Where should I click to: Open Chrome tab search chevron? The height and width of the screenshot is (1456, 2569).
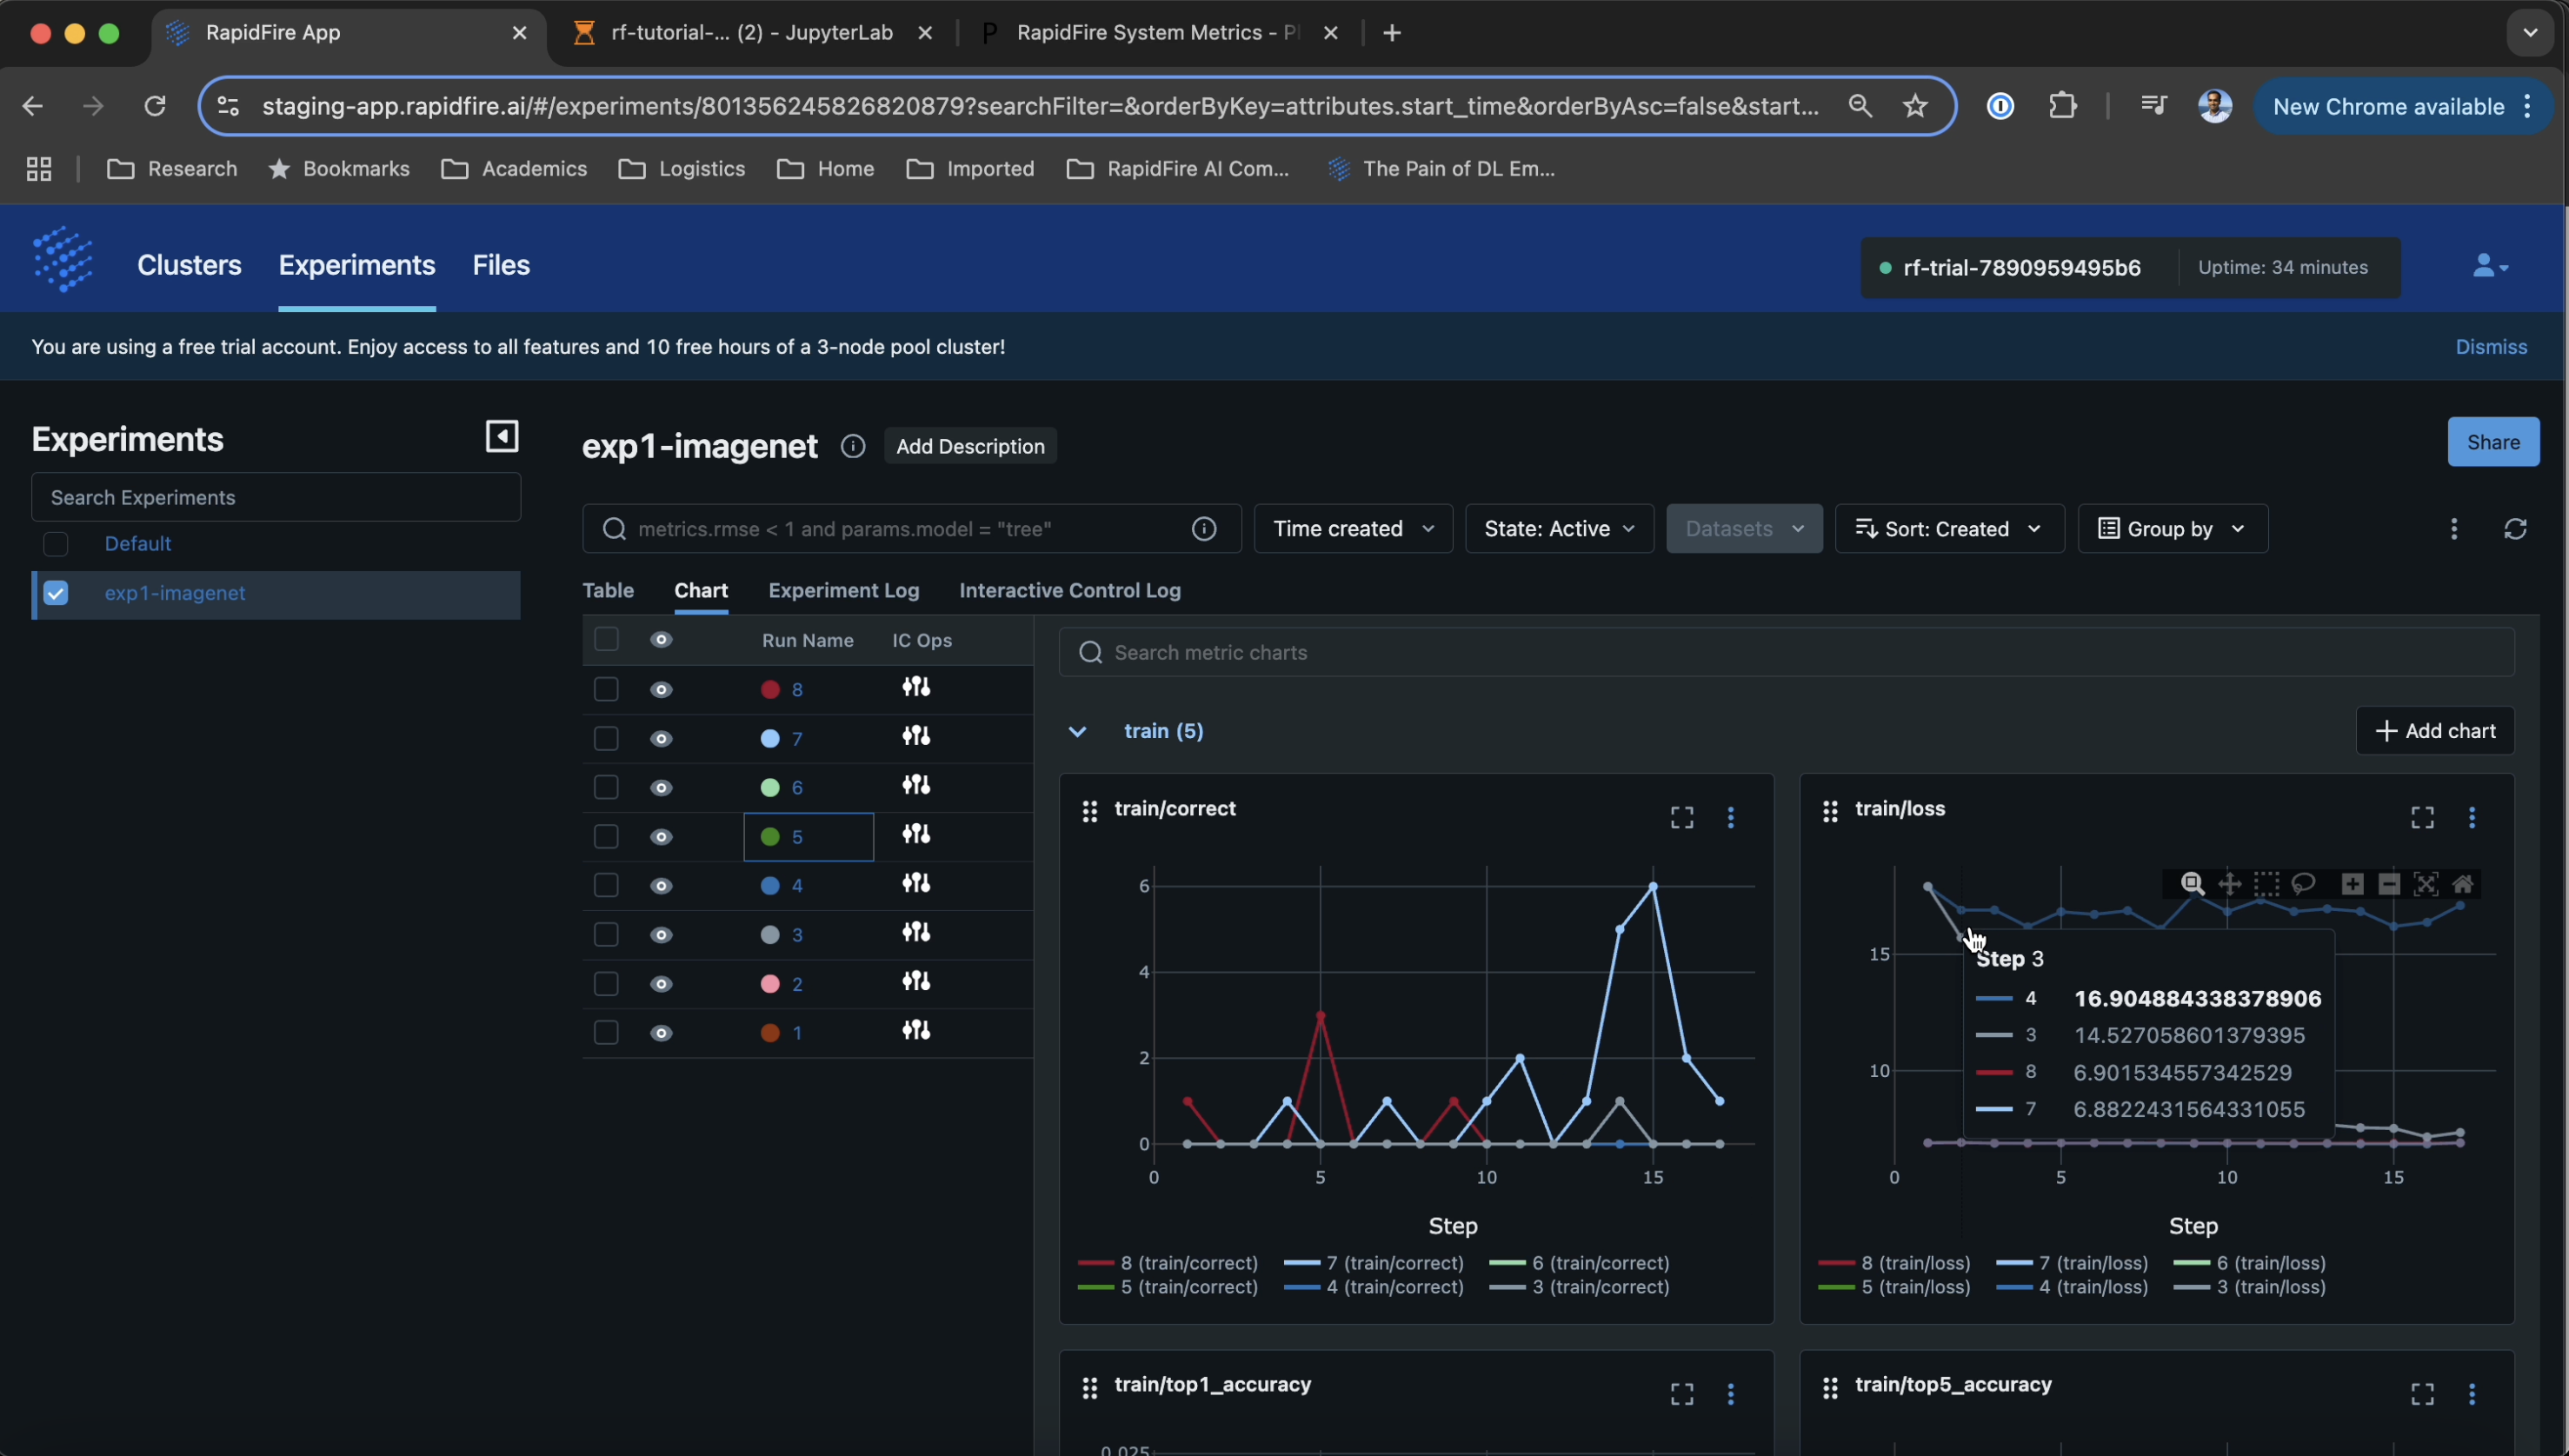click(2530, 33)
